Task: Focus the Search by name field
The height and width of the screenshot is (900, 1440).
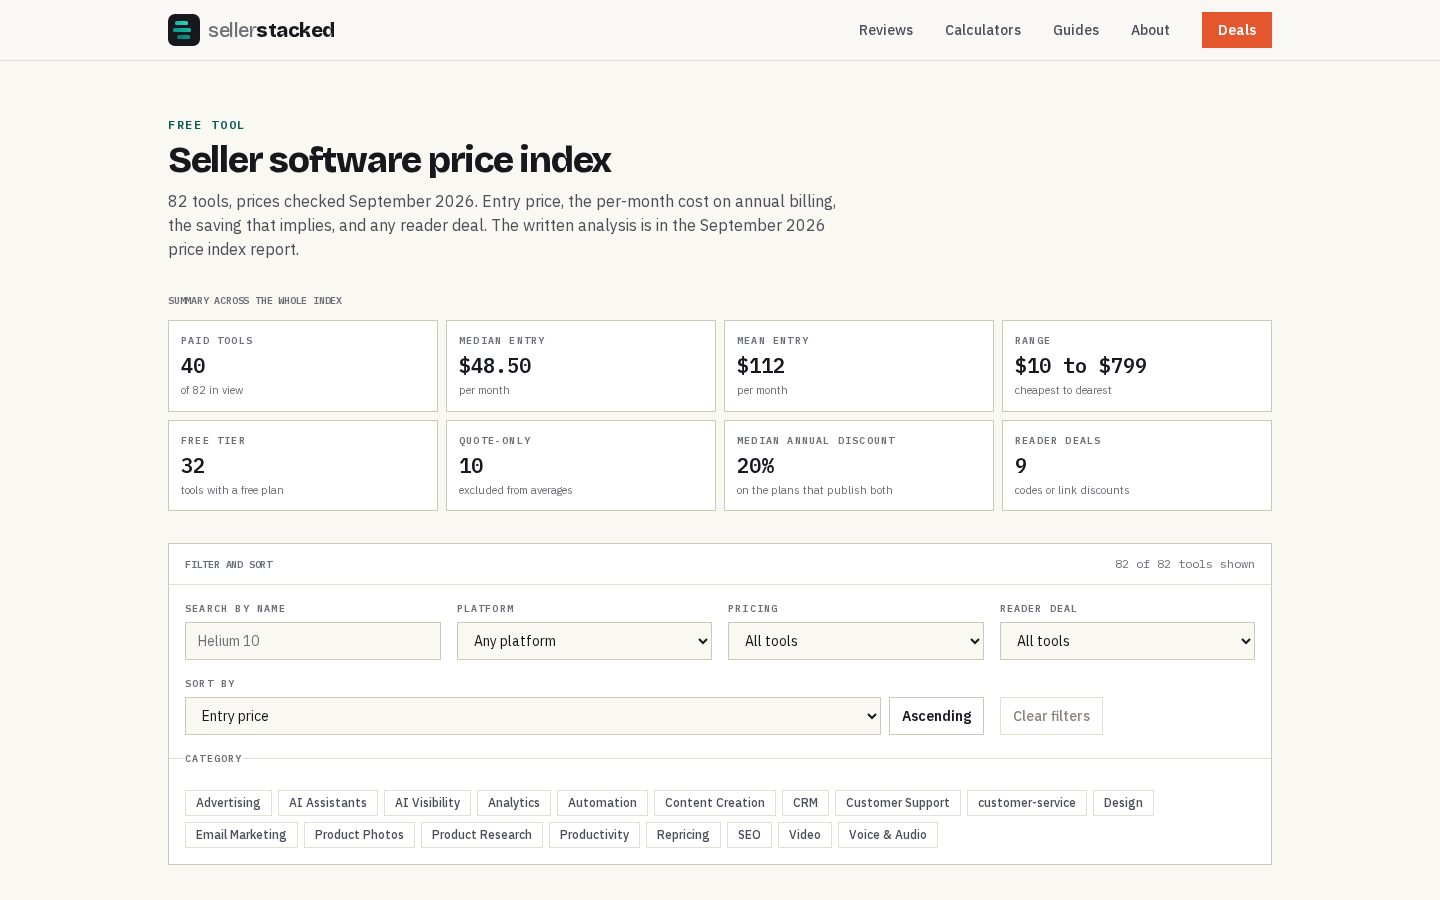Action: (313, 641)
